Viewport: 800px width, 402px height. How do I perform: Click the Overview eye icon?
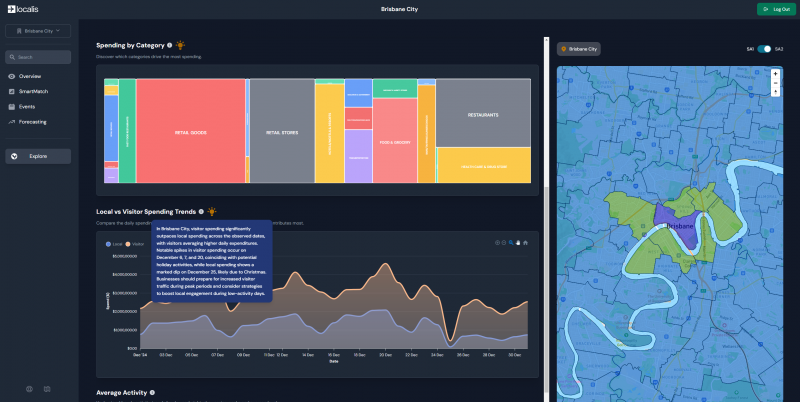[12, 77]
